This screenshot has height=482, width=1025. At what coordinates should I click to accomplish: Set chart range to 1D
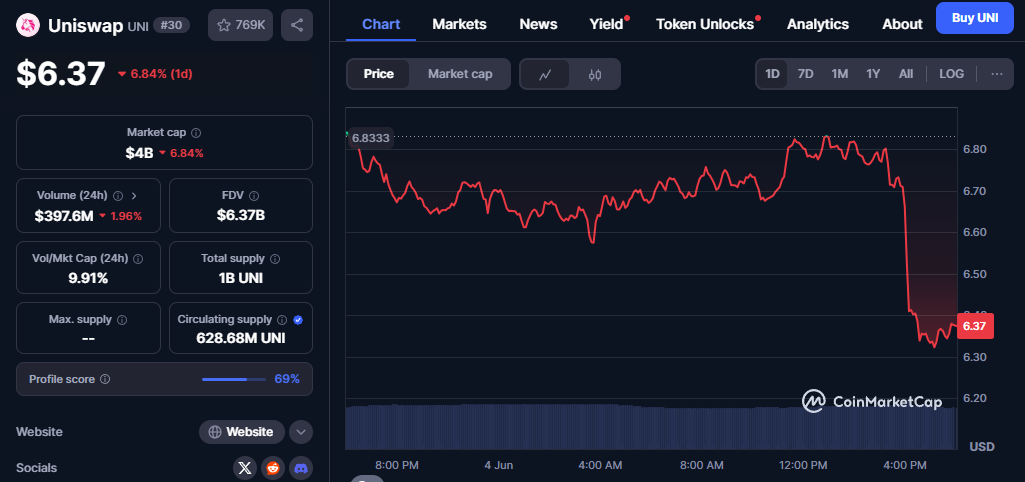coord(773,74)
